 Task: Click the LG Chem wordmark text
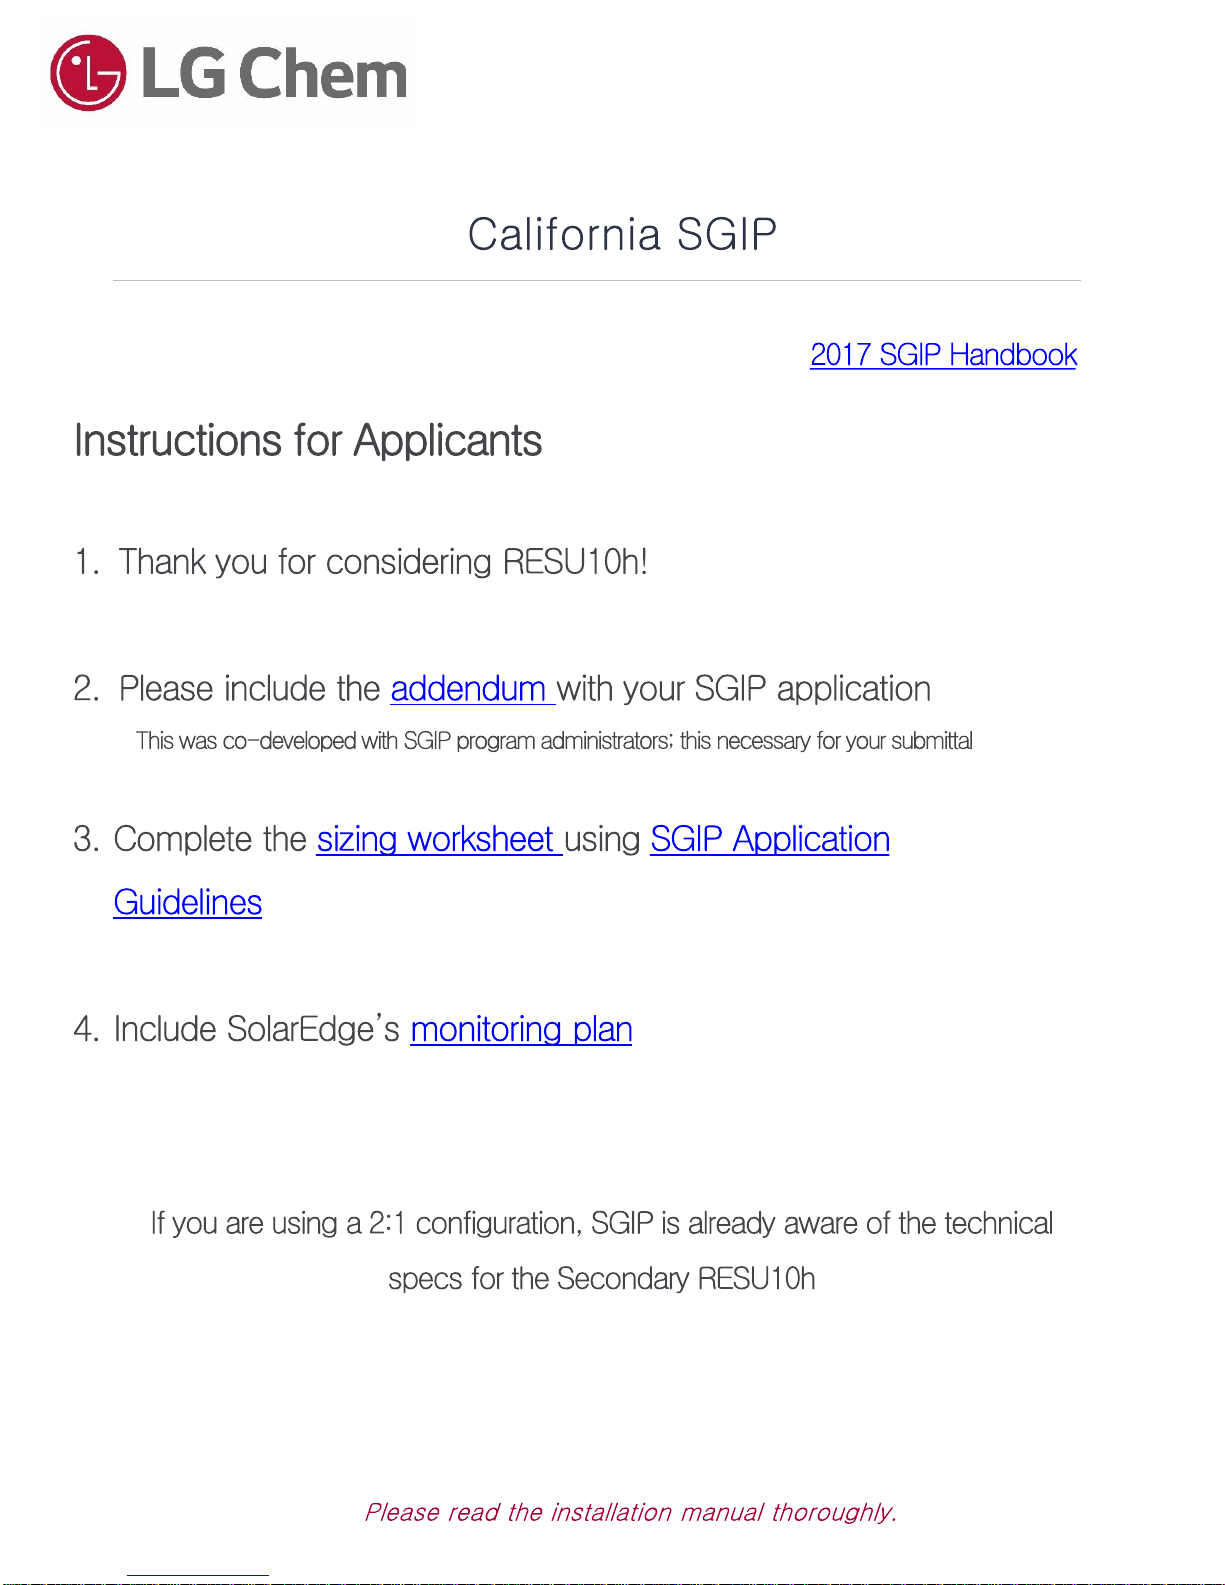coord(274,73)
